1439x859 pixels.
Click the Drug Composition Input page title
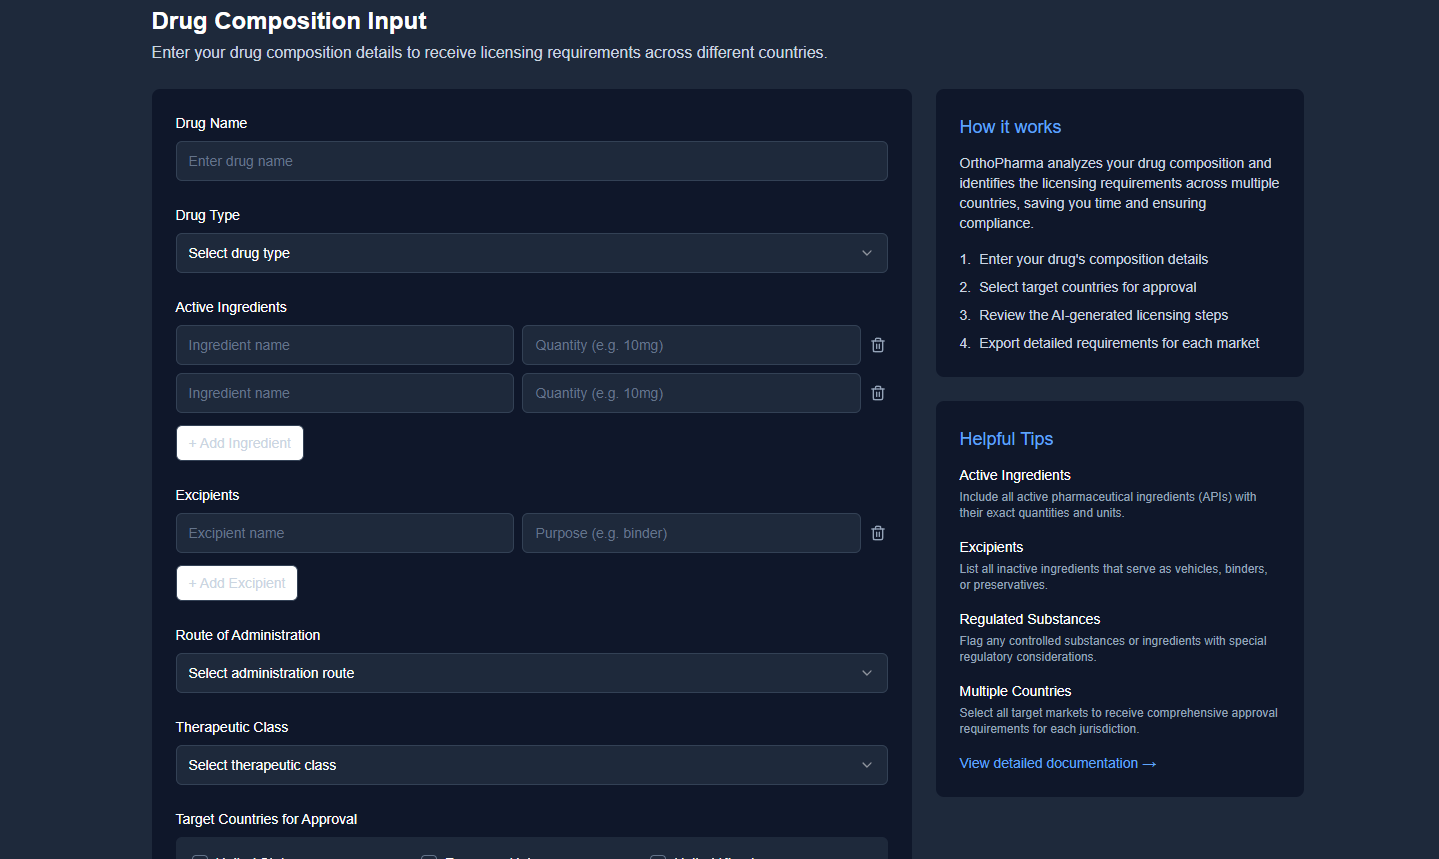(x=289, y=21)
